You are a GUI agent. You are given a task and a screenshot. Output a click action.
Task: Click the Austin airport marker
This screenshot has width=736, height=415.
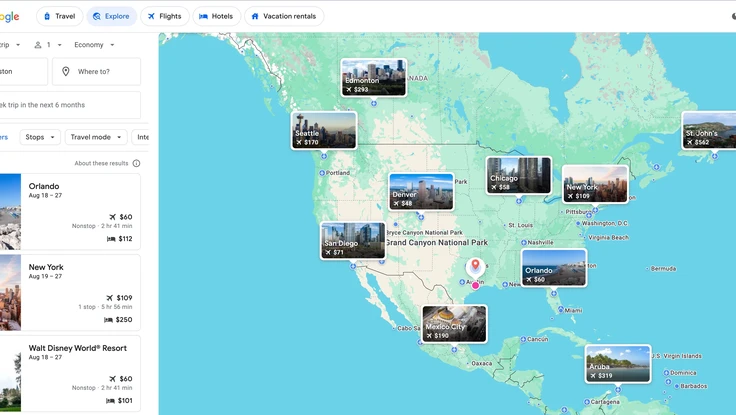coord(462,282)
